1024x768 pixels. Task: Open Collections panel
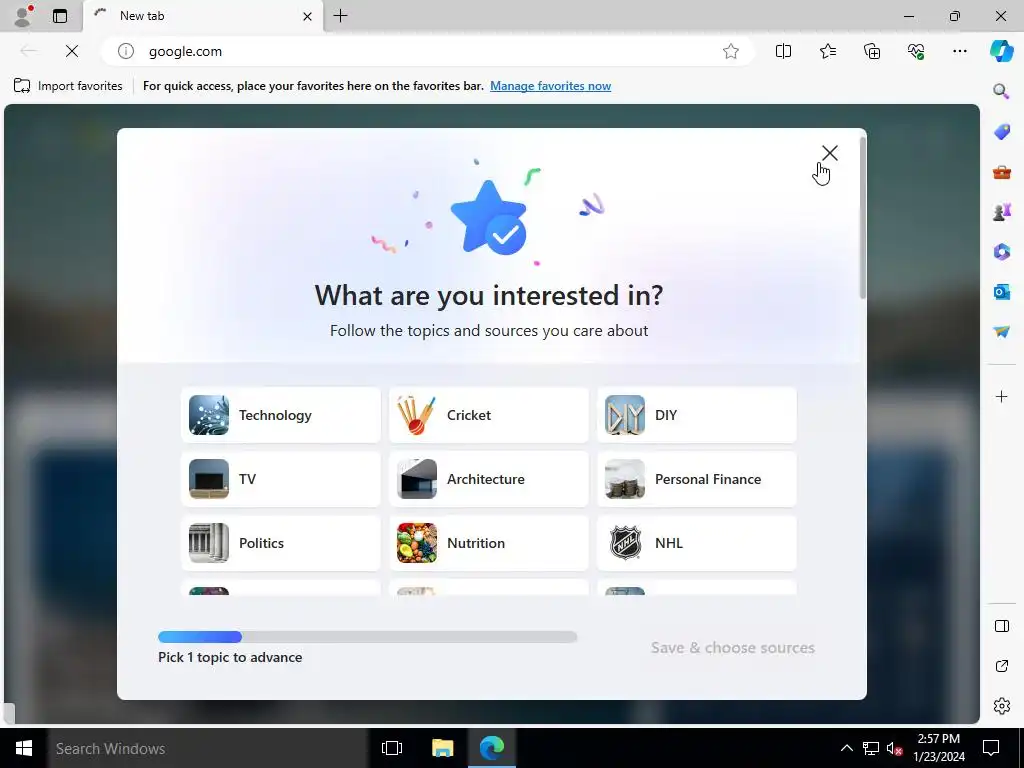(x=872, y=51)
